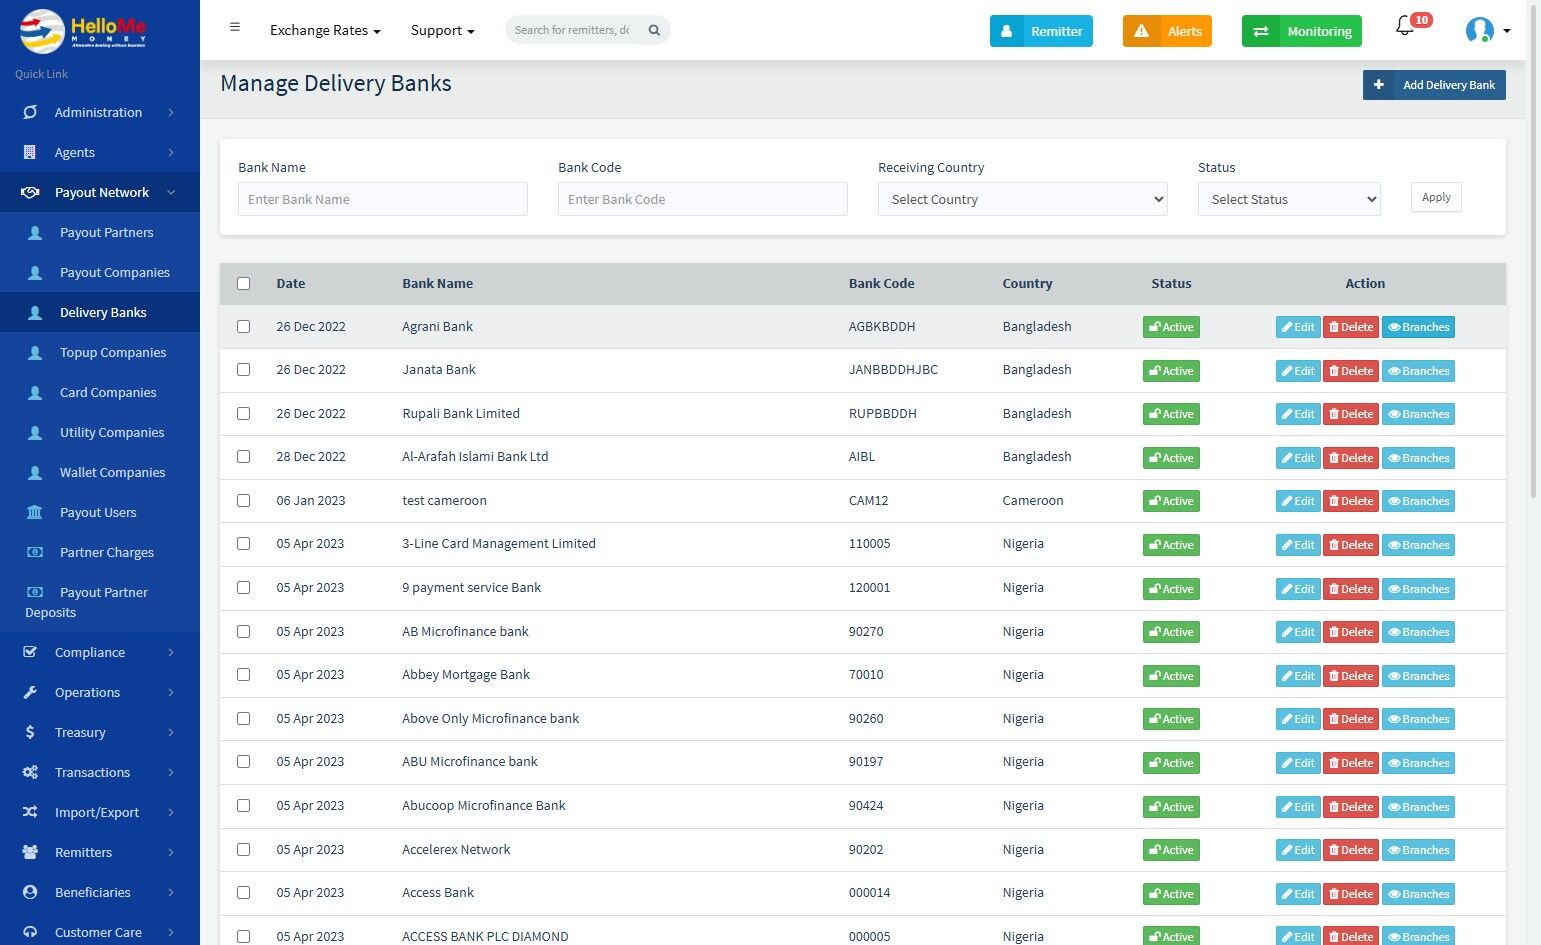Open the notification bell icon
1541x945 pixels.
click(x=1405, y=28)
